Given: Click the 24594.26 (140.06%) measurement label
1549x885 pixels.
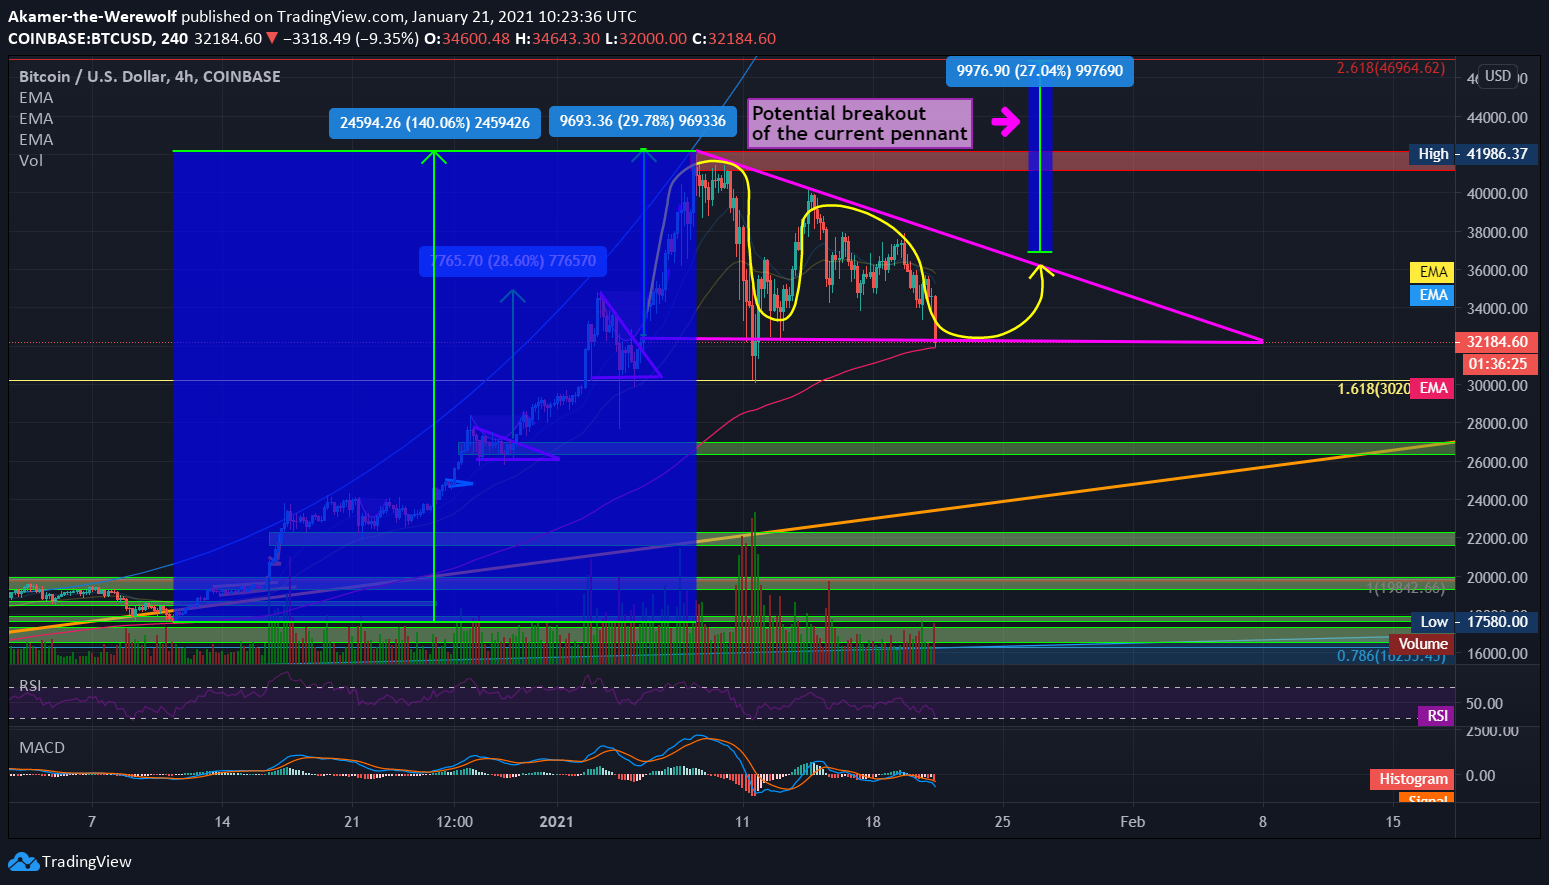Looking at the screenshot, I should tap(435, 123).
